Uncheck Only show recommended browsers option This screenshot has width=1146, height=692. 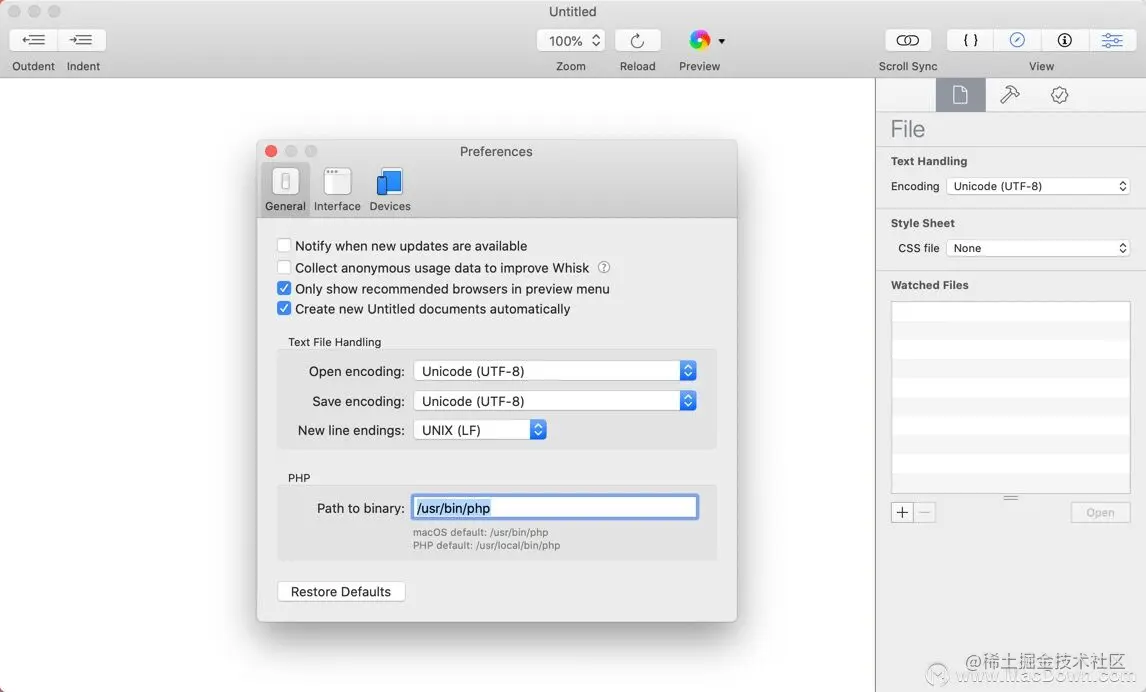284,289
